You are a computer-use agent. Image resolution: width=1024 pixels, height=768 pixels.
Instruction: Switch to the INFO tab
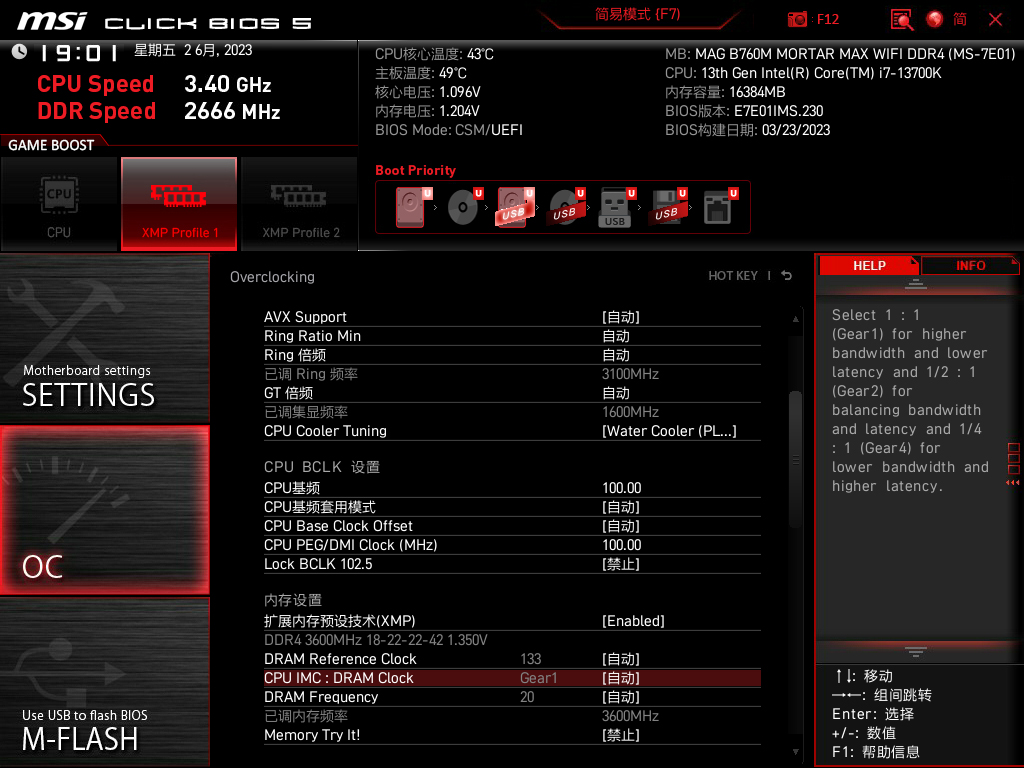(969, 265)
